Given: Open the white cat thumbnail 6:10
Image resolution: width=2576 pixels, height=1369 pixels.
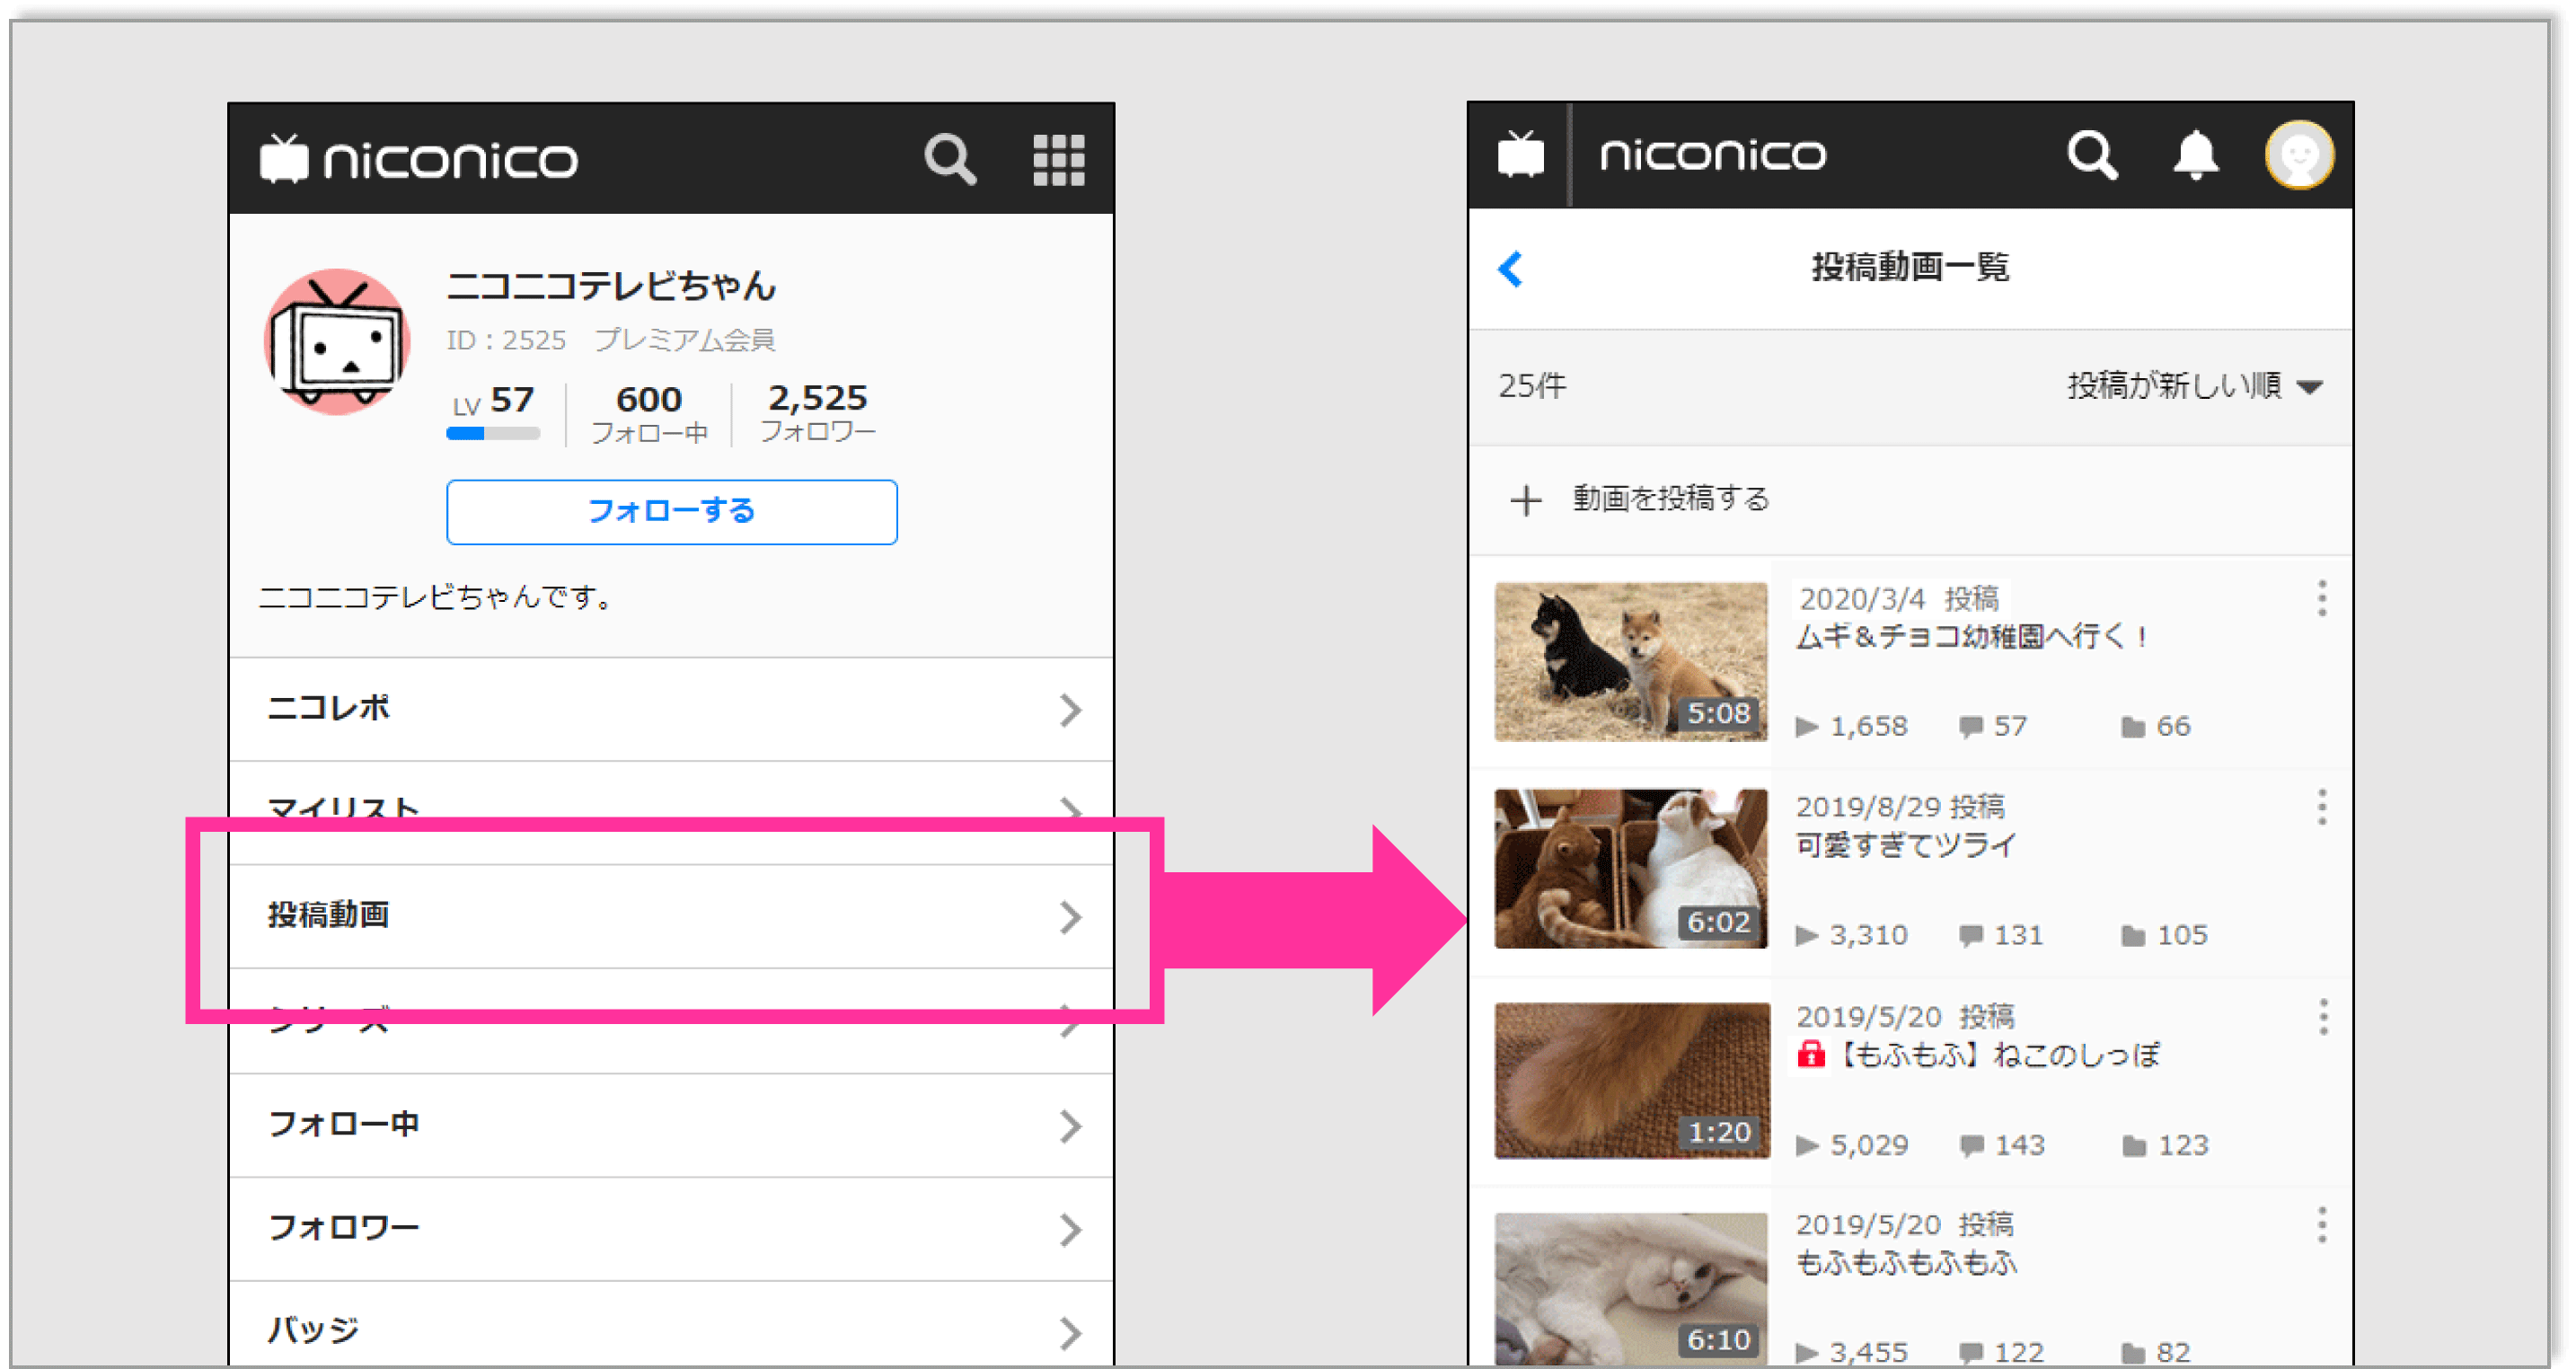Looking at the screenshot, I should [1630, 1290].
